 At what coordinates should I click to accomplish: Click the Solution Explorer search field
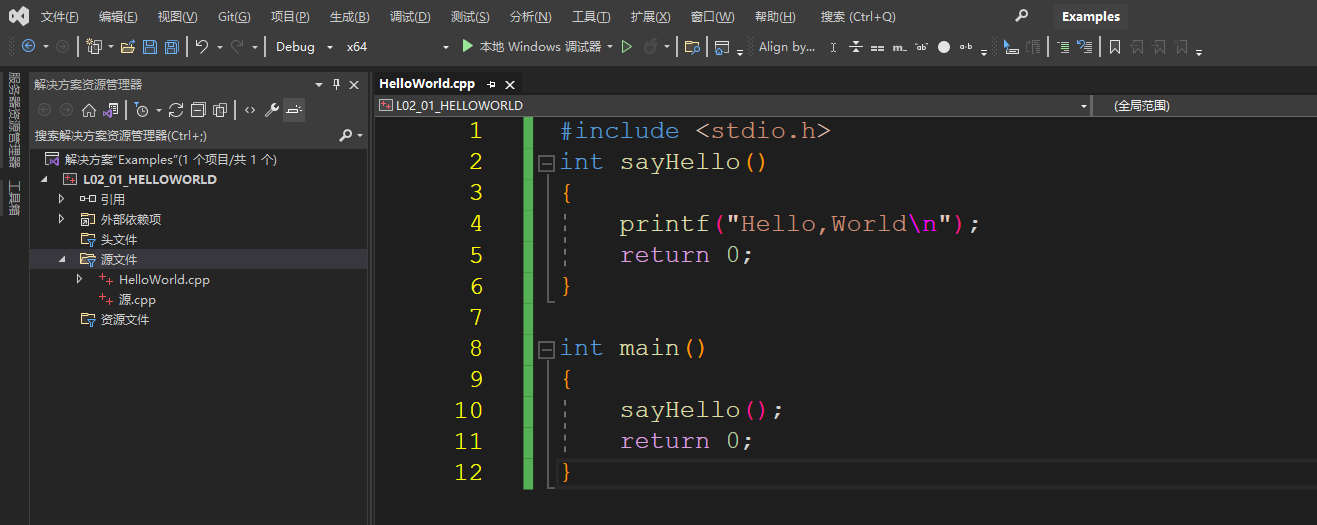[x=188, y=135]
